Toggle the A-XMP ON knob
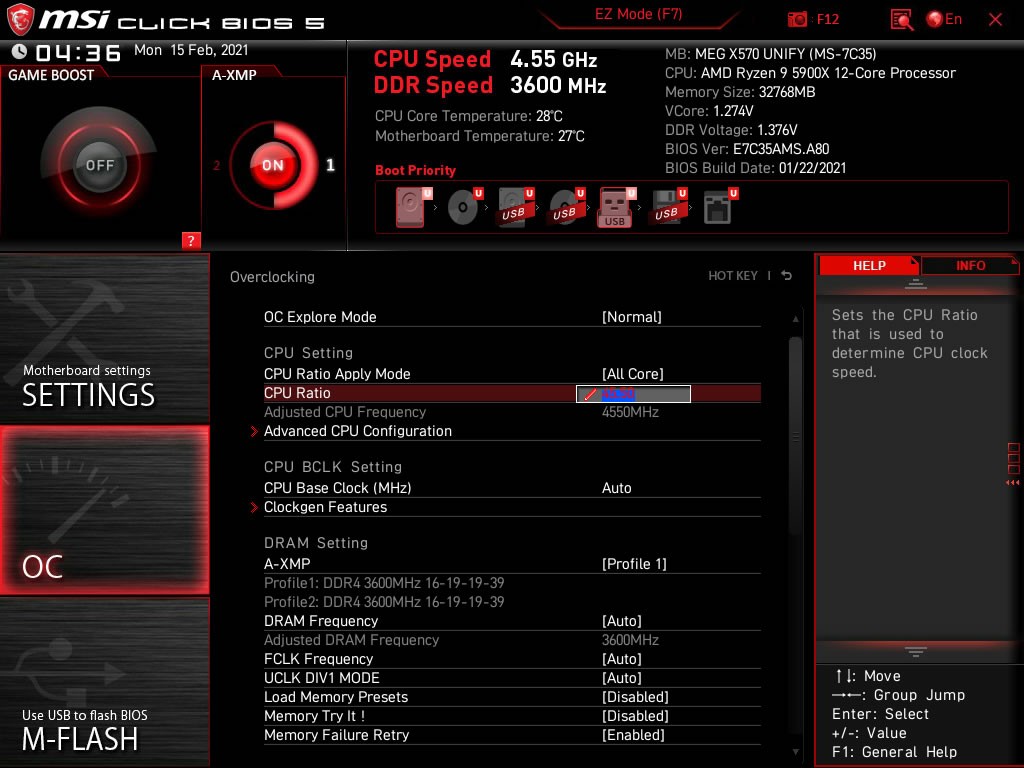Image resolution: width=1024 pixels, height=768 pixels. (274, 165)
